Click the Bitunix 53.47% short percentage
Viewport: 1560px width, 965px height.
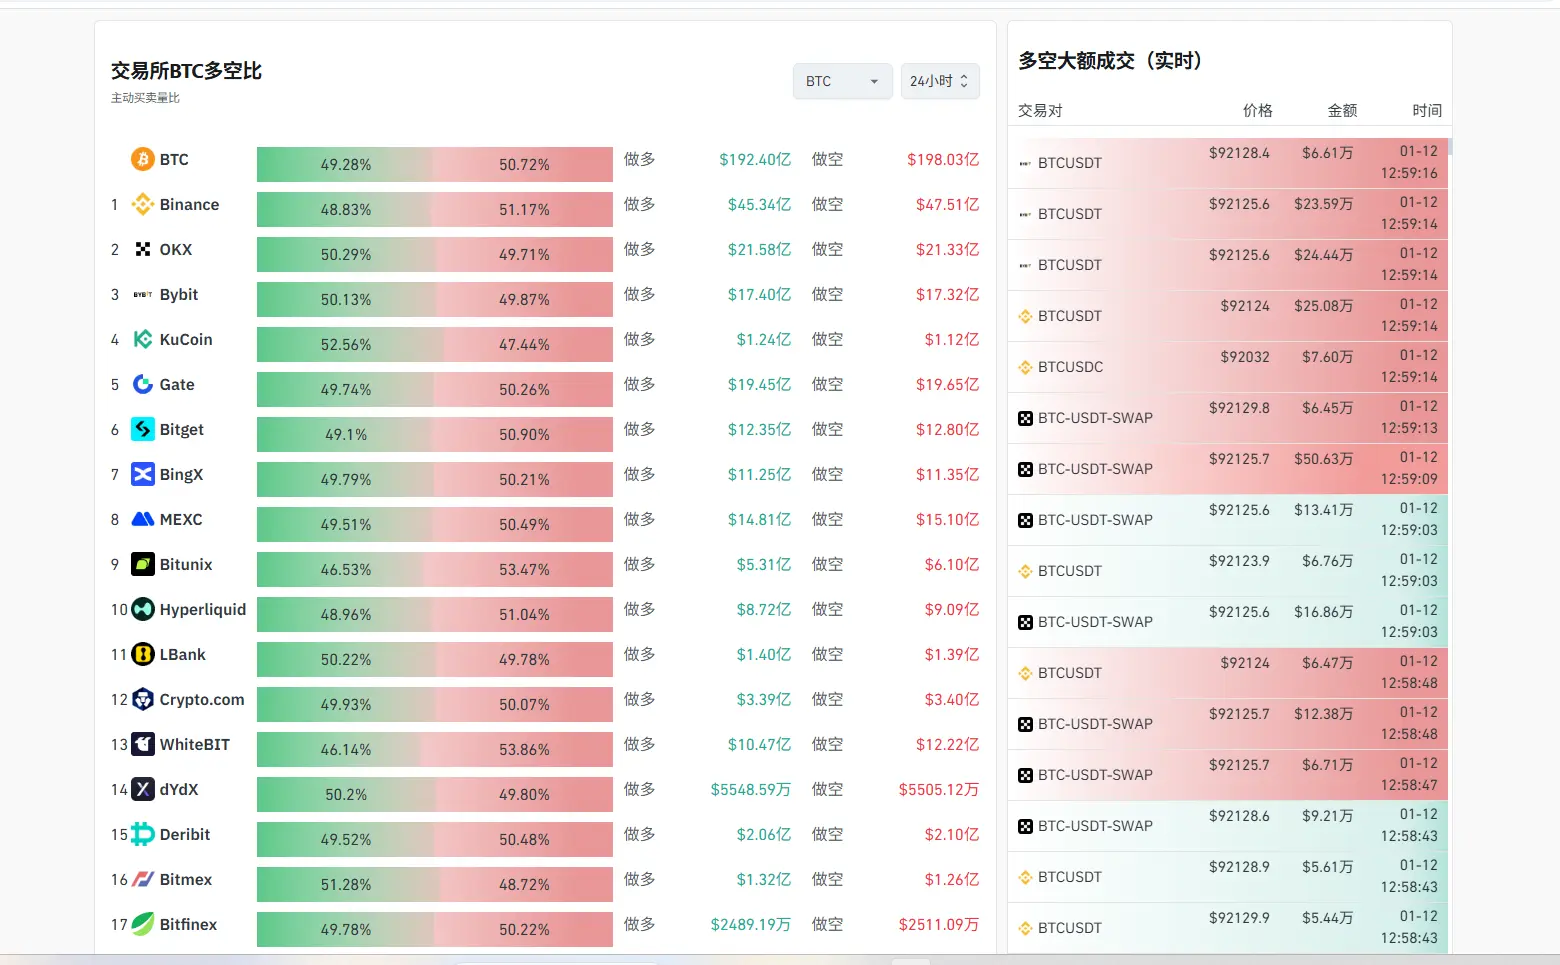524,569
